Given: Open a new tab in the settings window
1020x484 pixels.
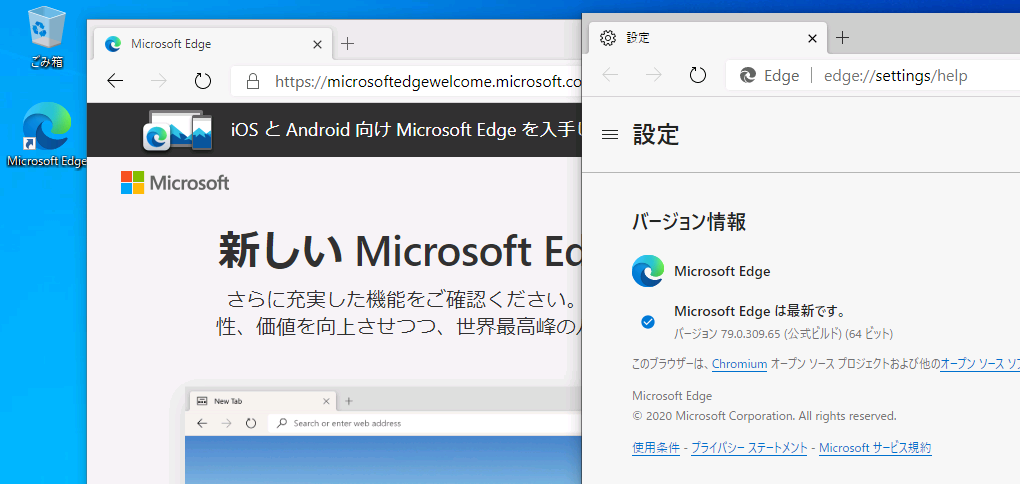Looking at the screenshot, I should [842, 38].
